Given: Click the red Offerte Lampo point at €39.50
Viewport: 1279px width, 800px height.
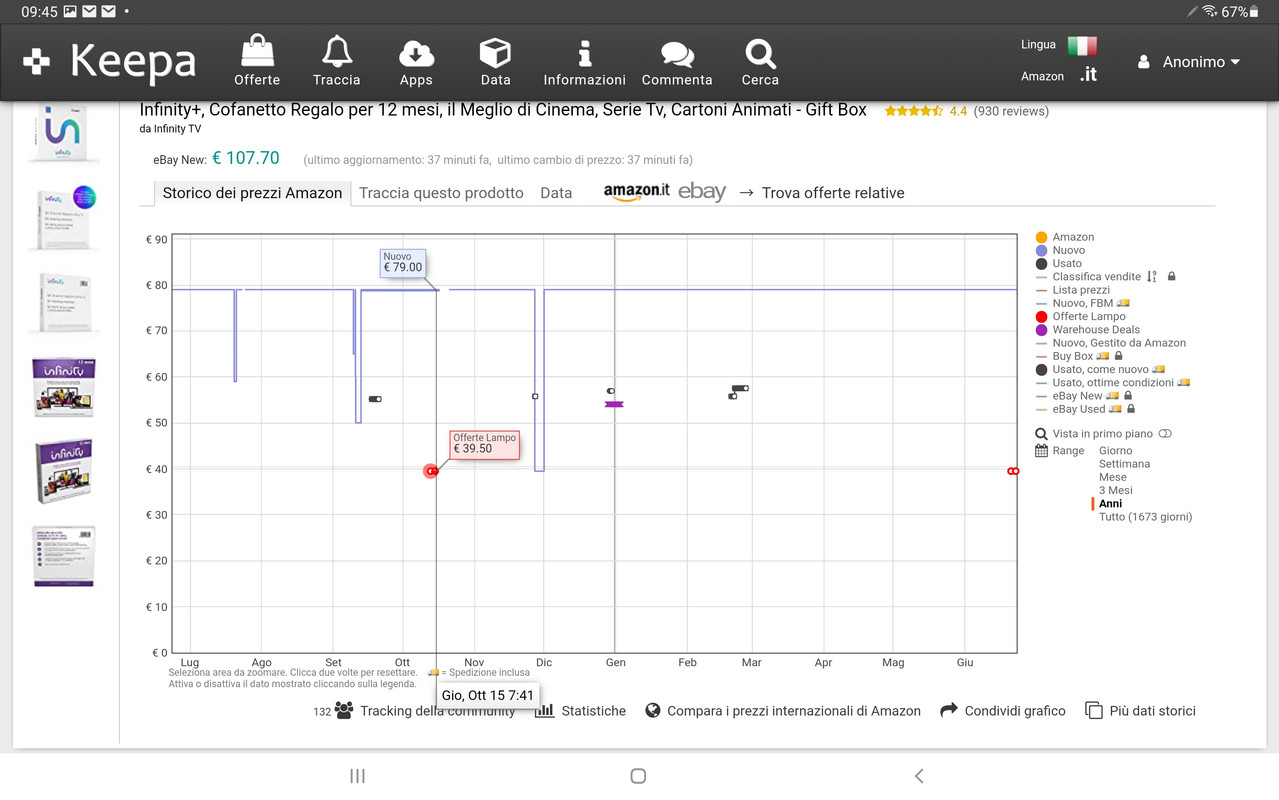Looking at the screenshot, I should (431, 471).
